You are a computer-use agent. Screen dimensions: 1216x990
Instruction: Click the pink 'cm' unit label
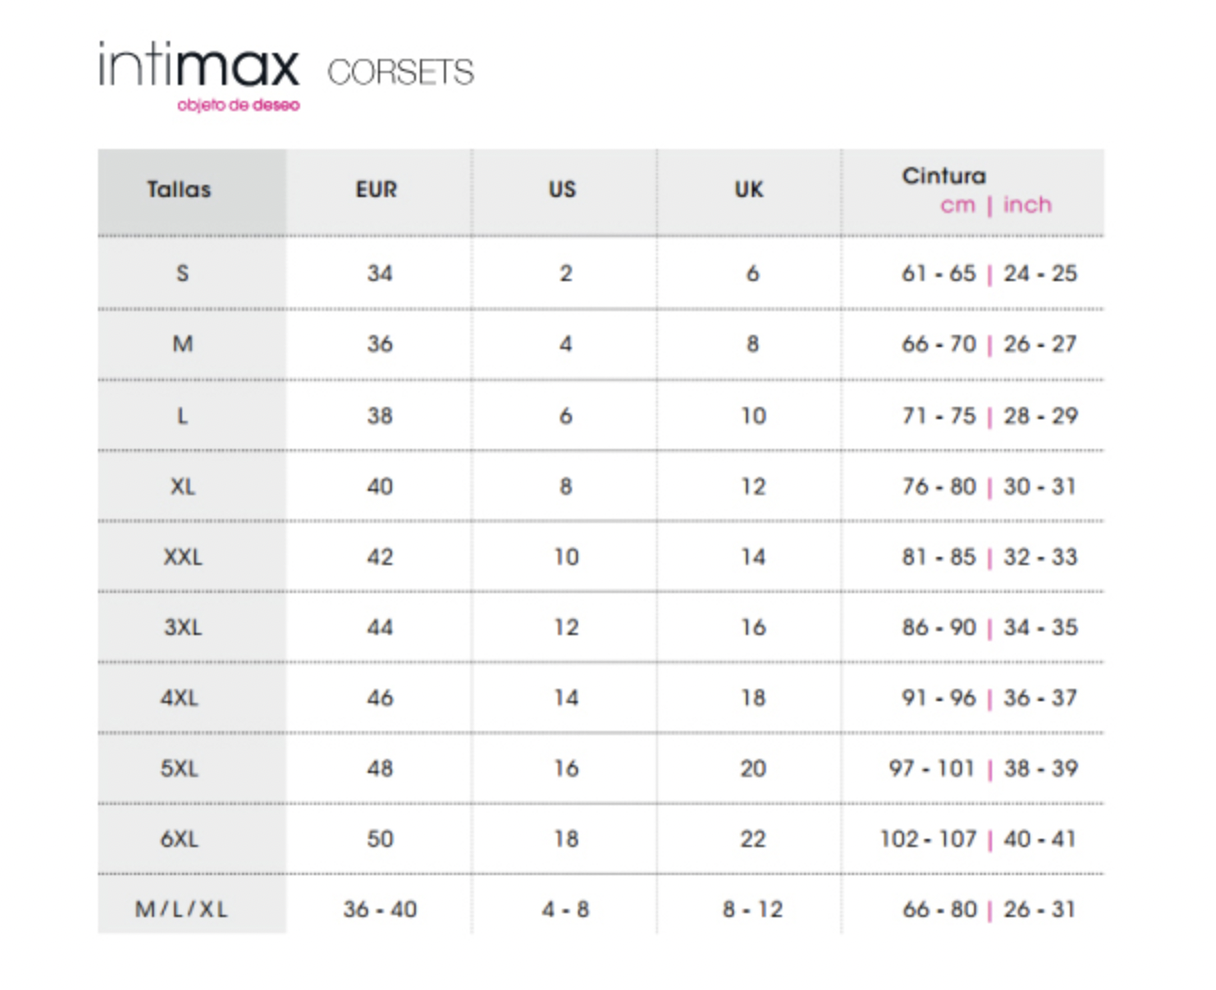[957, 205]
